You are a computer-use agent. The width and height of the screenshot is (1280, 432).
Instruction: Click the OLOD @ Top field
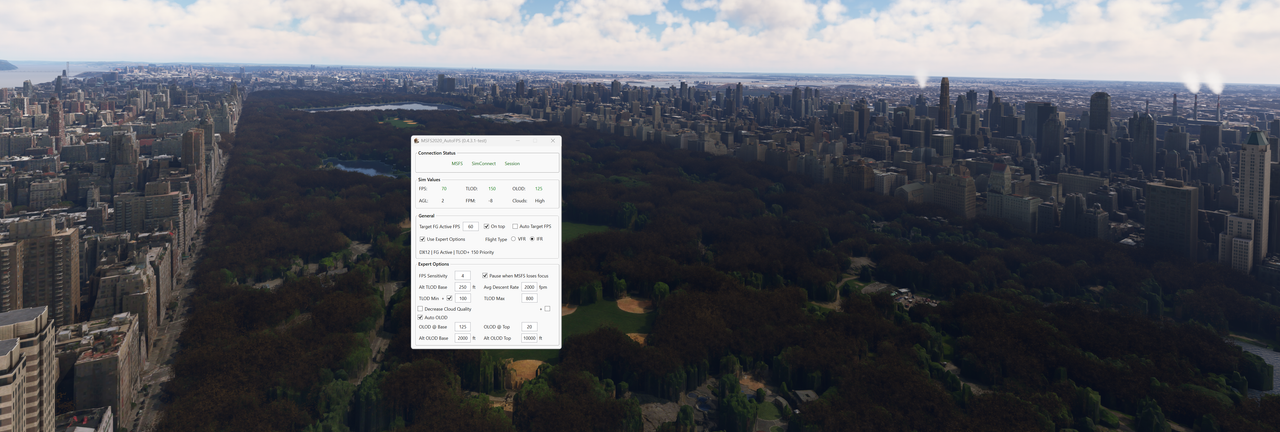(529, 327)
